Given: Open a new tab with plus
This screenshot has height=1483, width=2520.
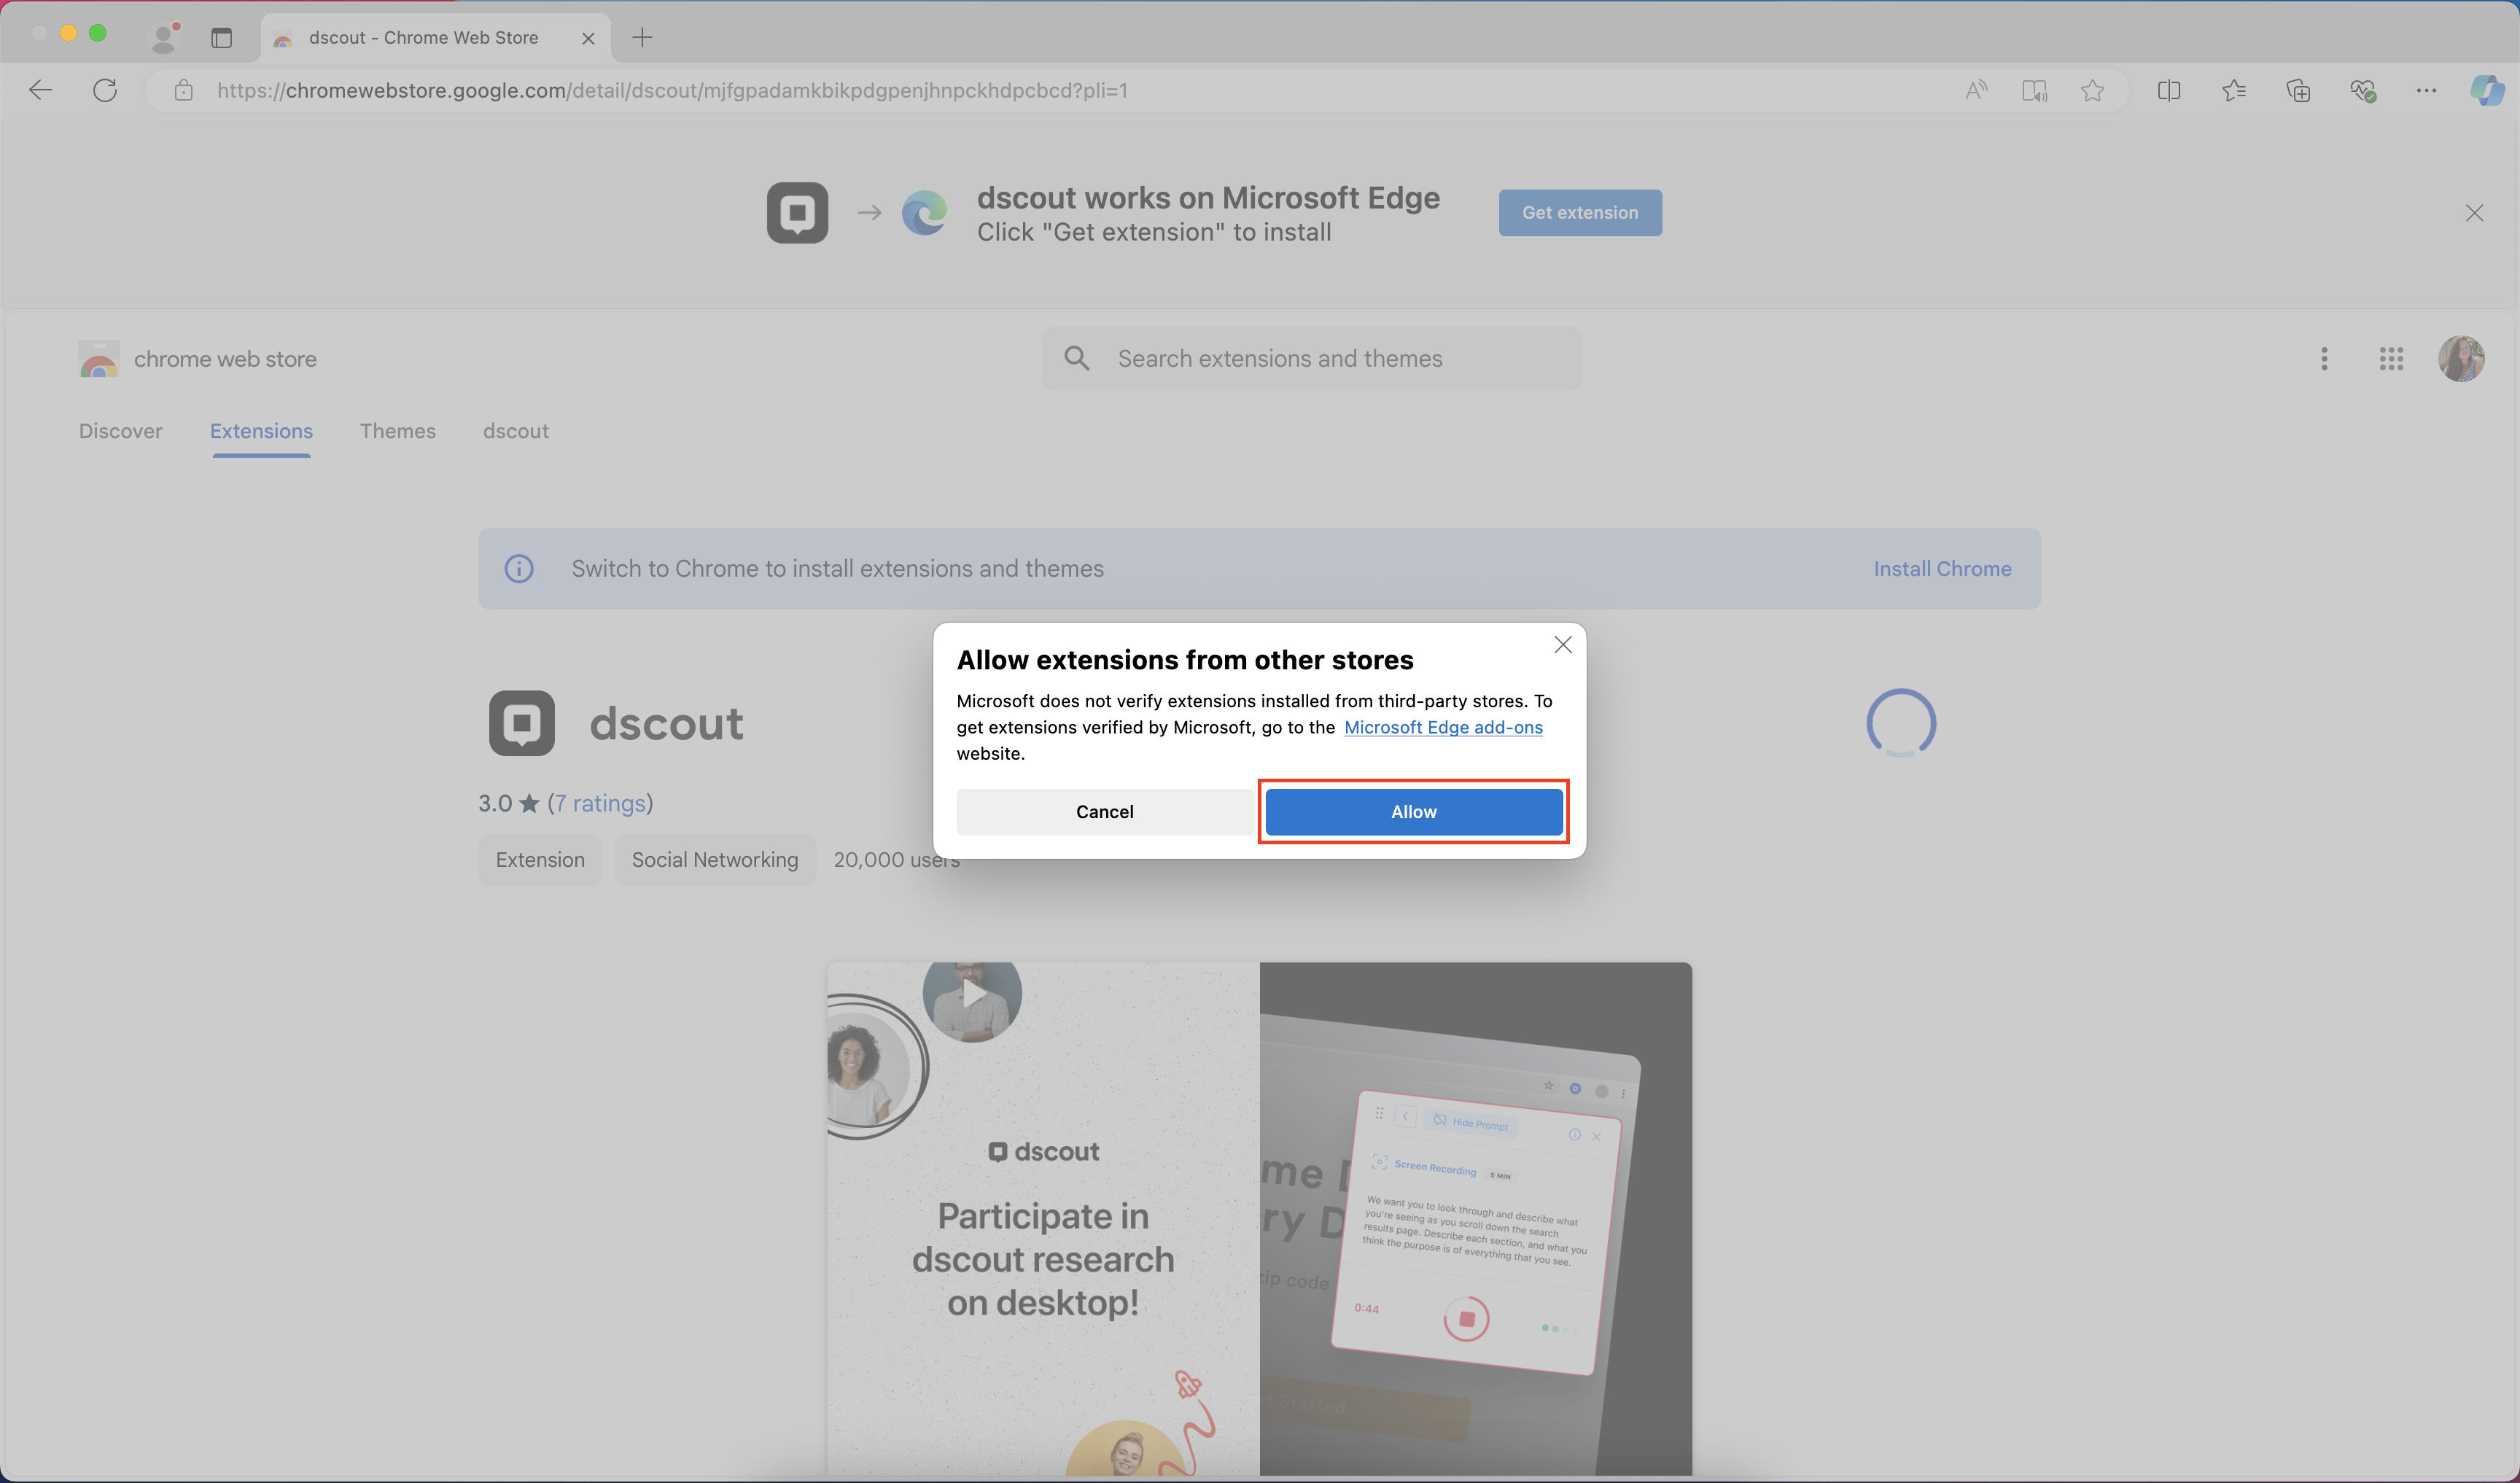Looking at the screenshot, I should pos(642,37).
